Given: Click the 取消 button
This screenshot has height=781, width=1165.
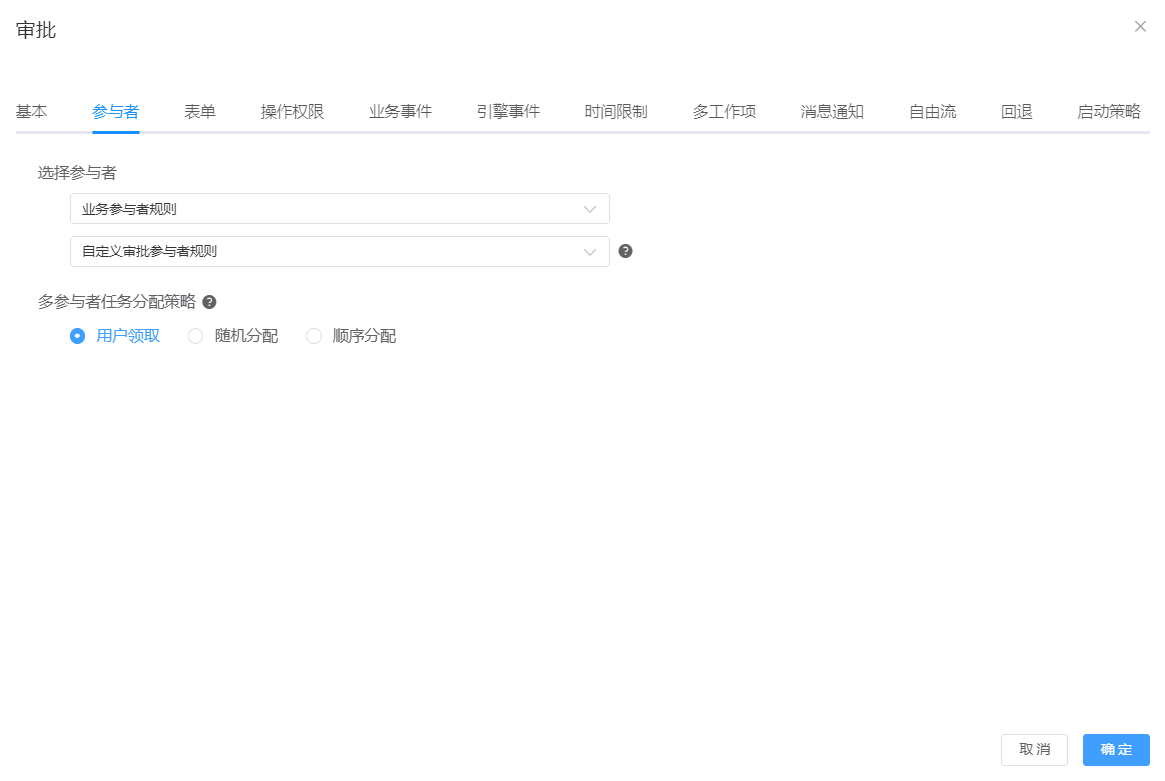Looking at the screenshot, I should (x=1034, y=750).
